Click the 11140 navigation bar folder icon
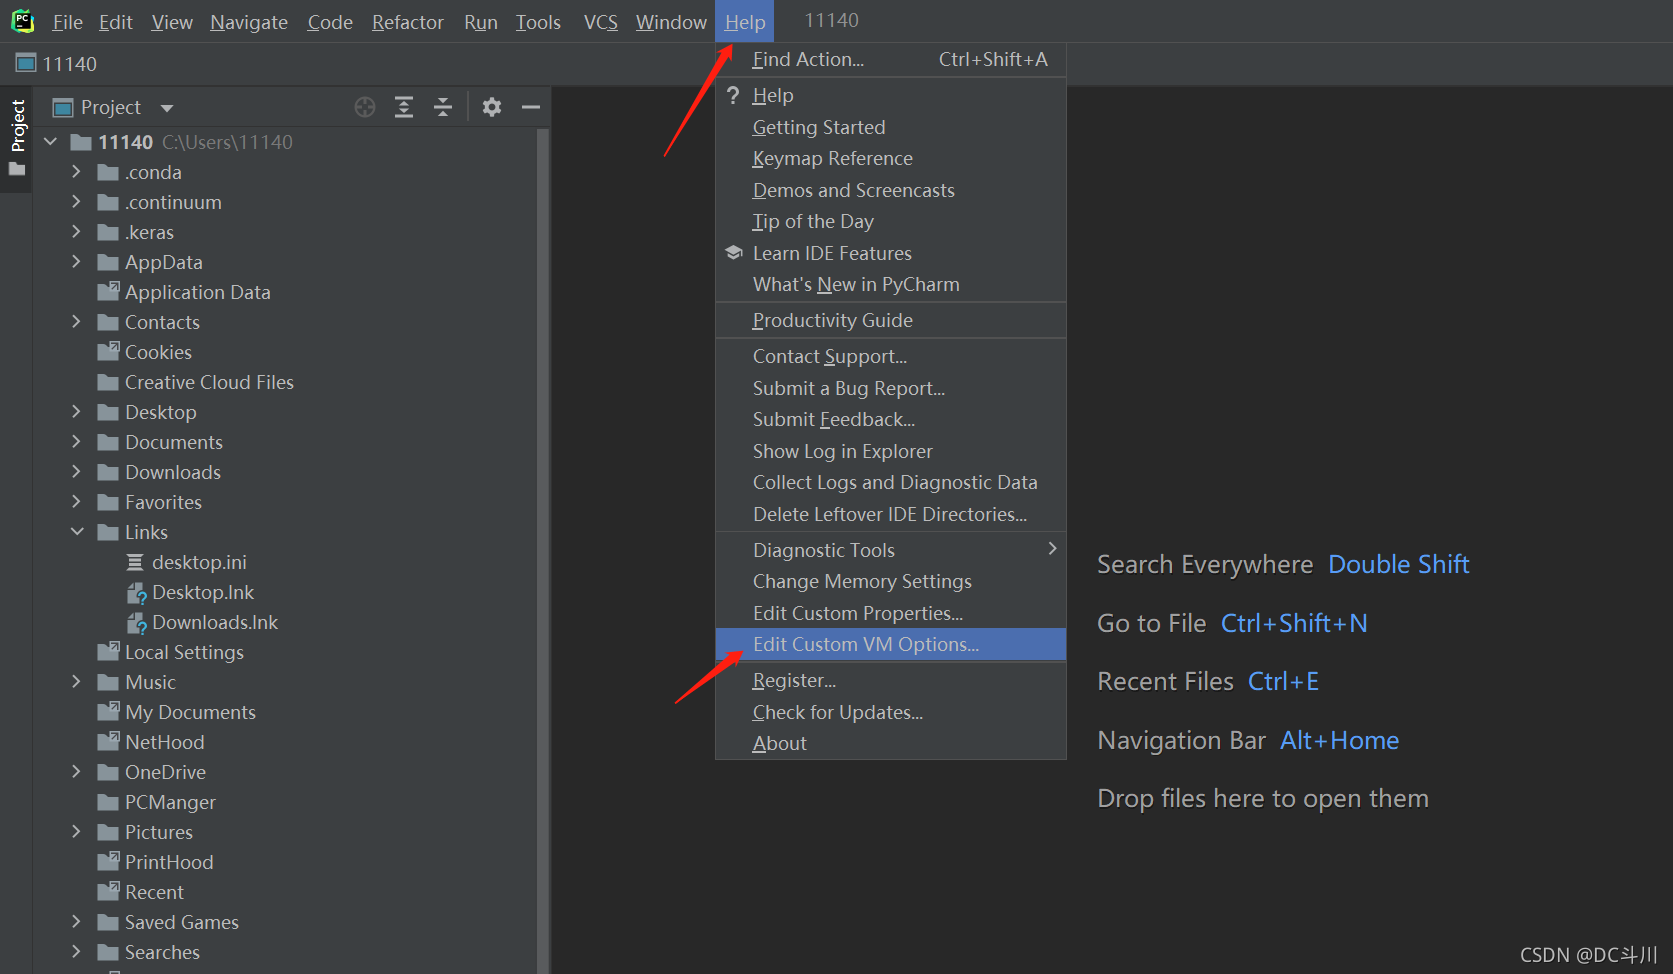The image size is (1673, 974). 26,63
